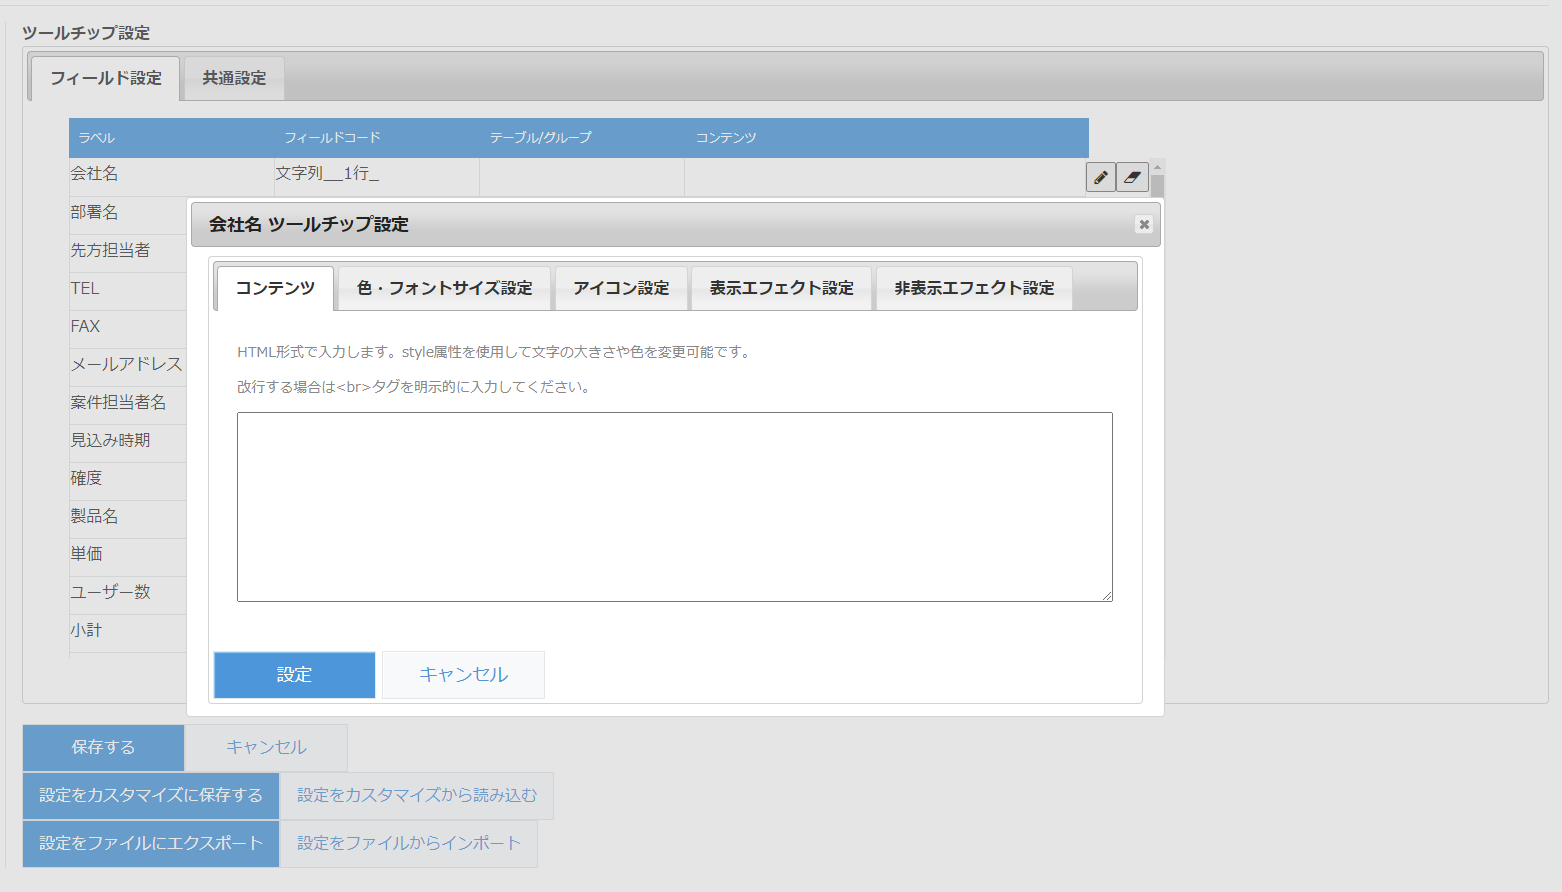Click into the HTML content text area
1562x892 pixels.
tap(674, 506)
